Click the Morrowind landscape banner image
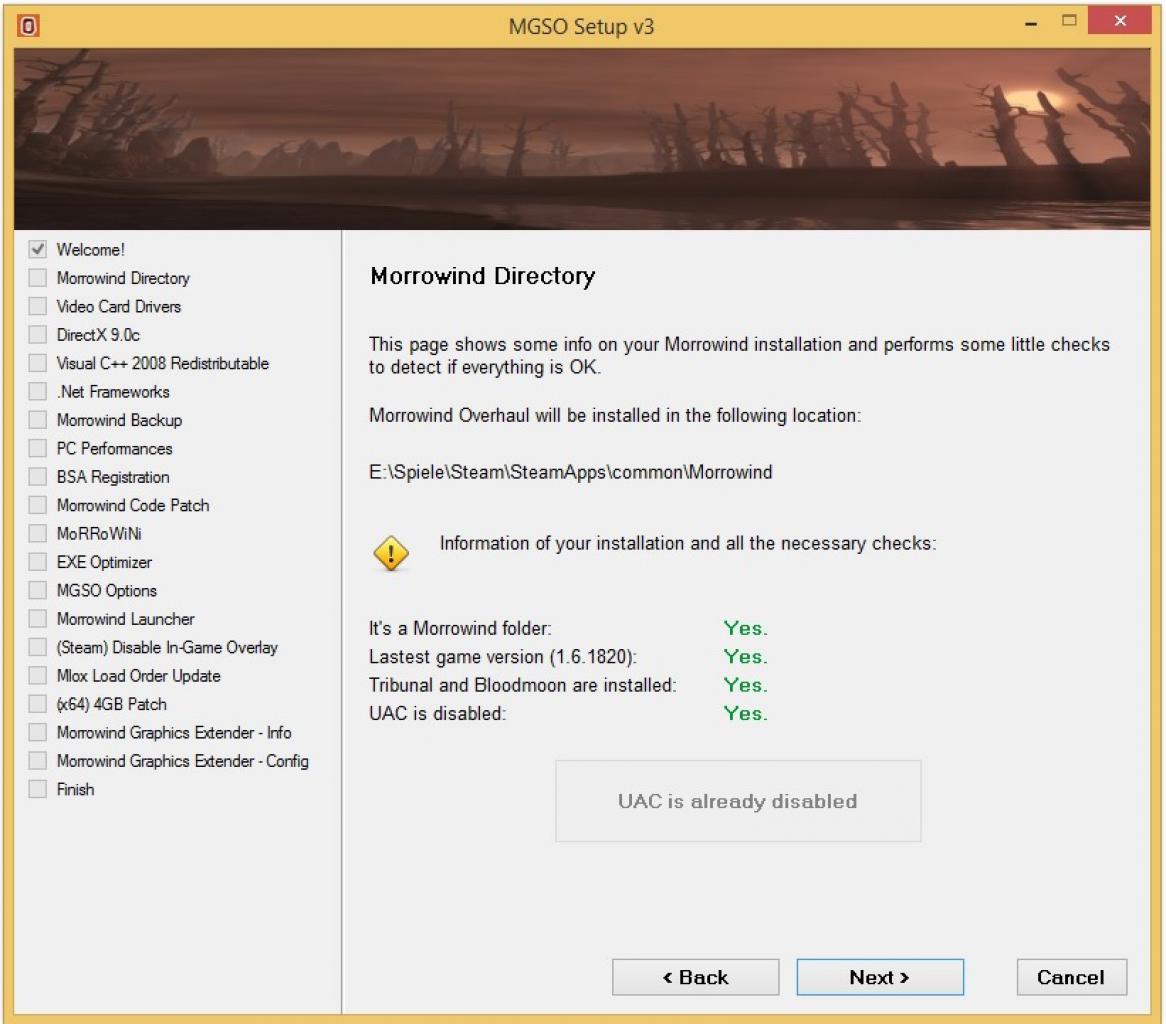Viewport: 1166px width, 1024px height. pos(582,139)
